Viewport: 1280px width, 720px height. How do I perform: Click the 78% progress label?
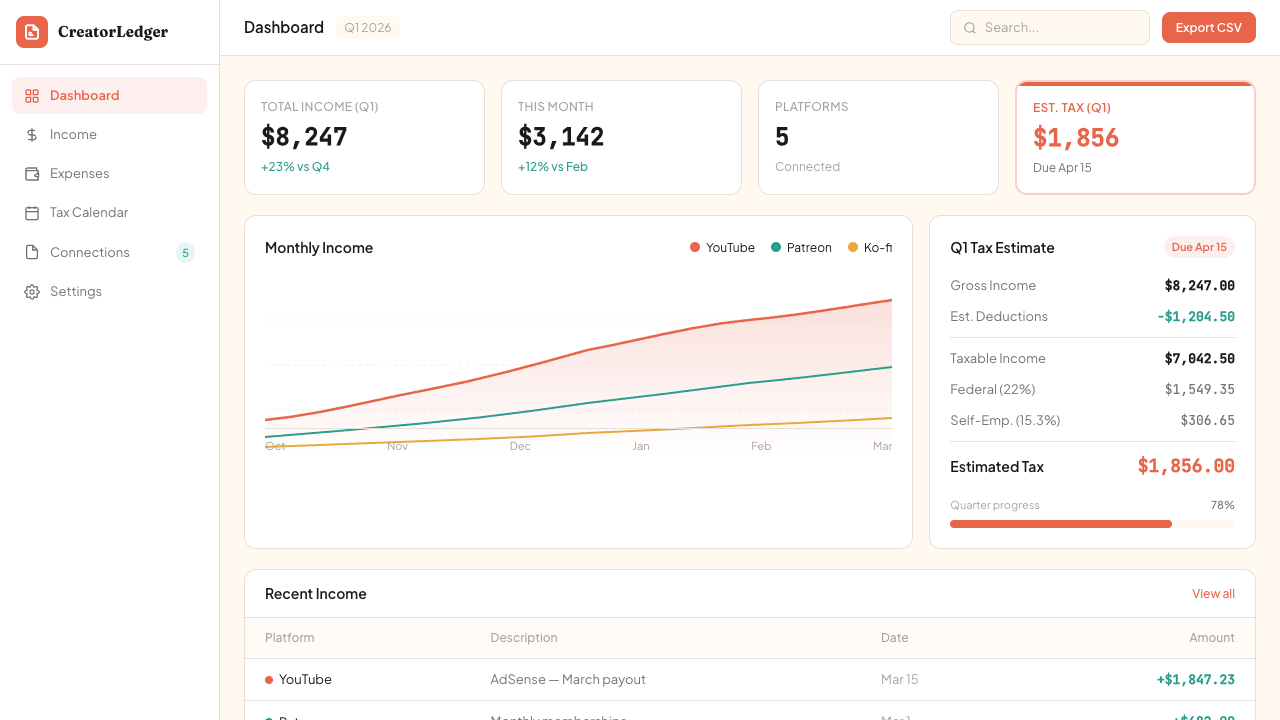coord(1223,505)
